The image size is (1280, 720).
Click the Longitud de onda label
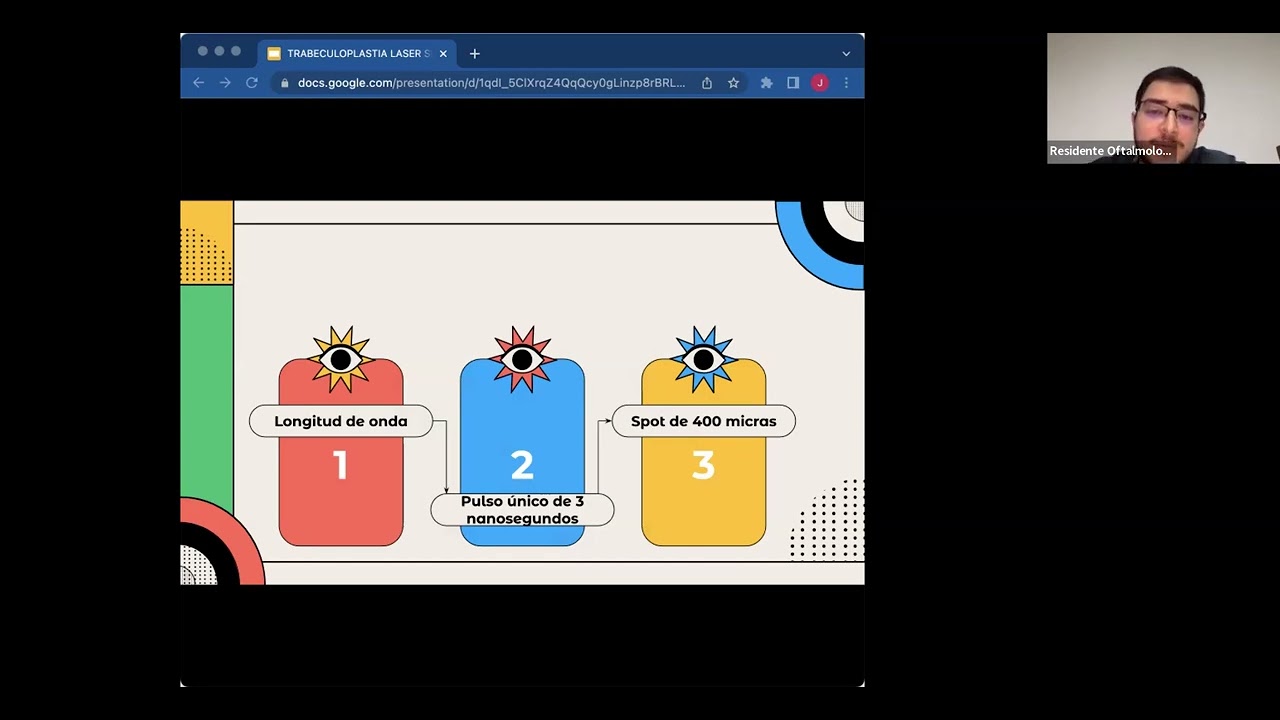[x=341, y=421]
